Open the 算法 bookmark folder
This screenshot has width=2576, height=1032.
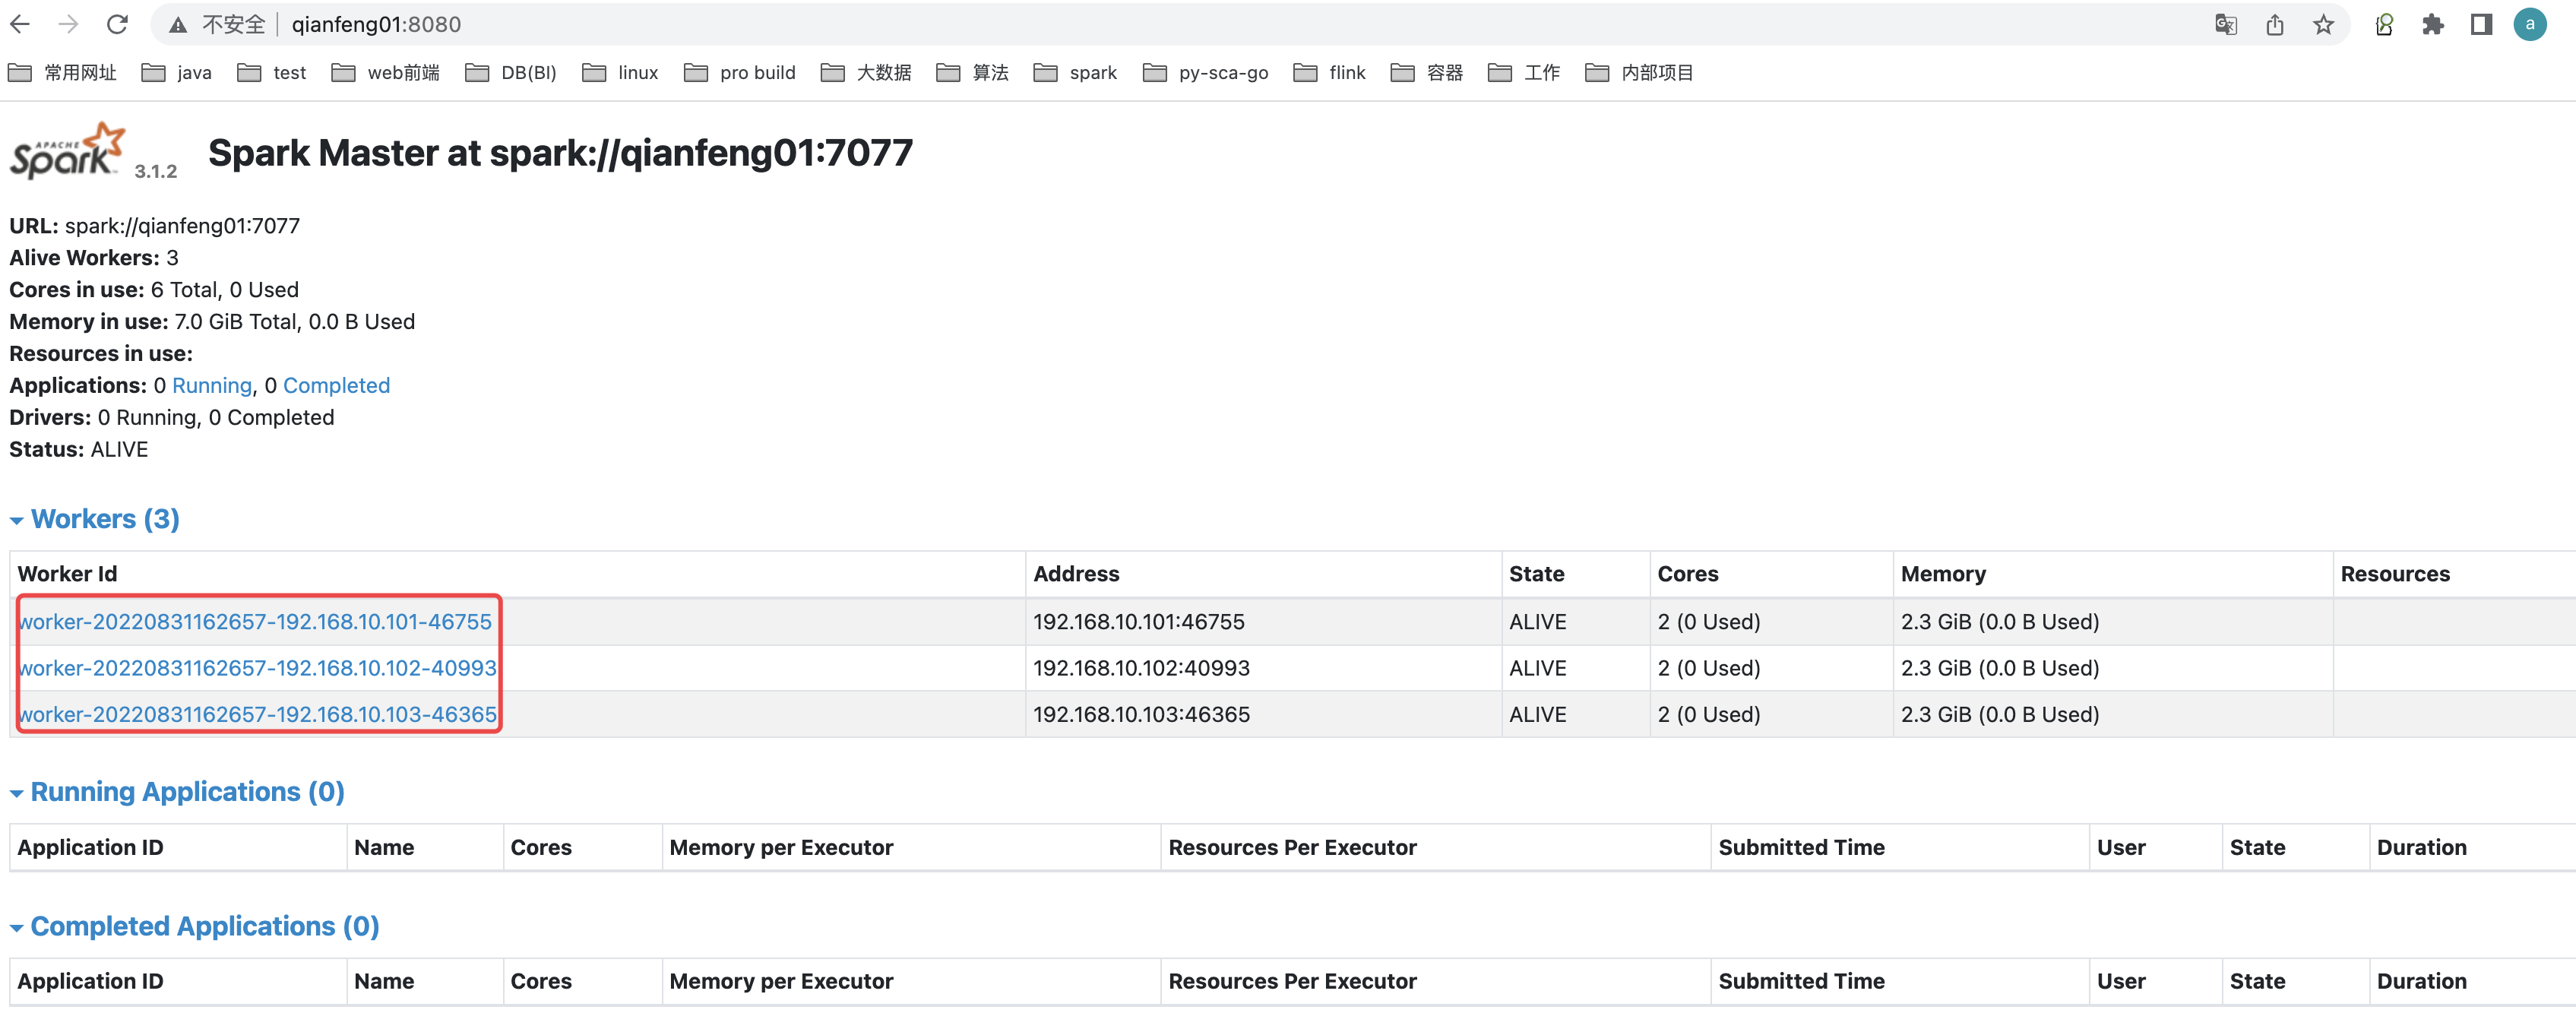972,73
